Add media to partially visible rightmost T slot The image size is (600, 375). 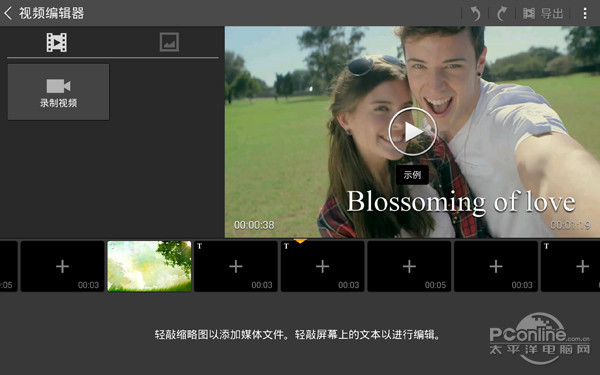(571, 266)
